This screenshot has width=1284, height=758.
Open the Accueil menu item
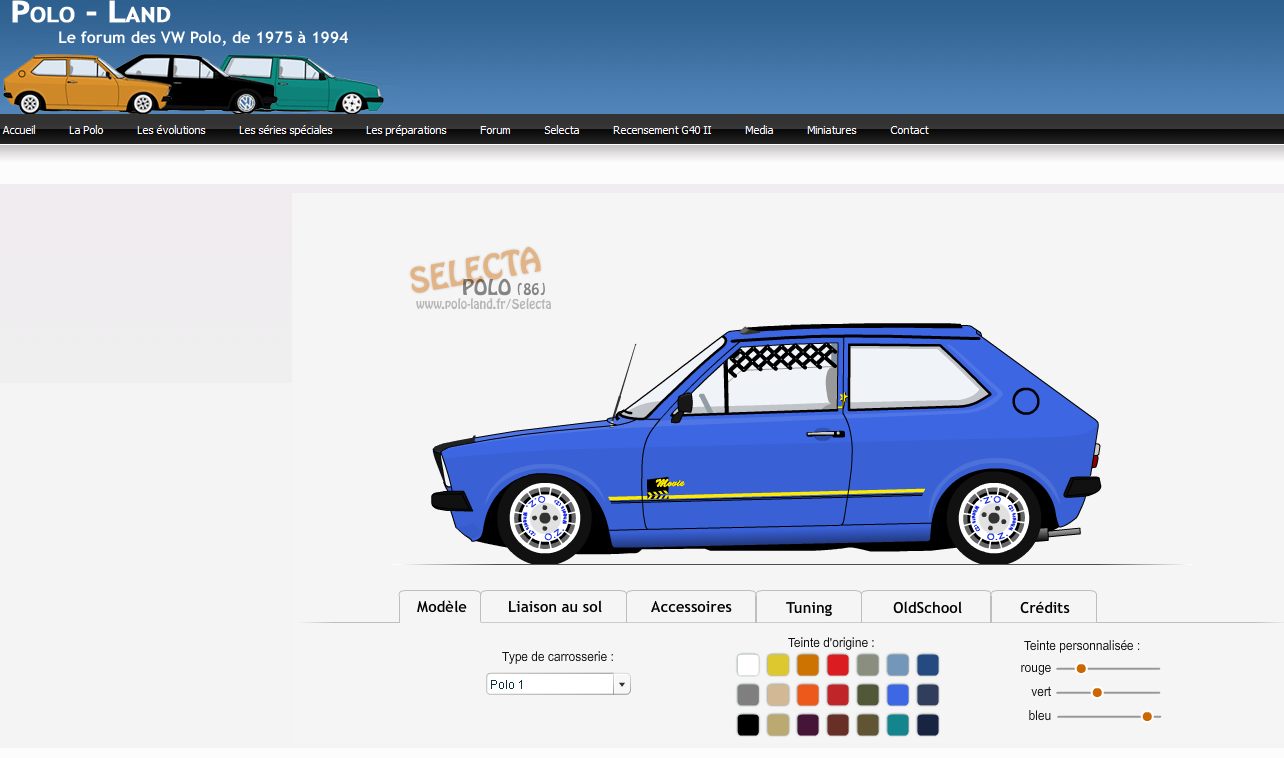coord(19,130)
